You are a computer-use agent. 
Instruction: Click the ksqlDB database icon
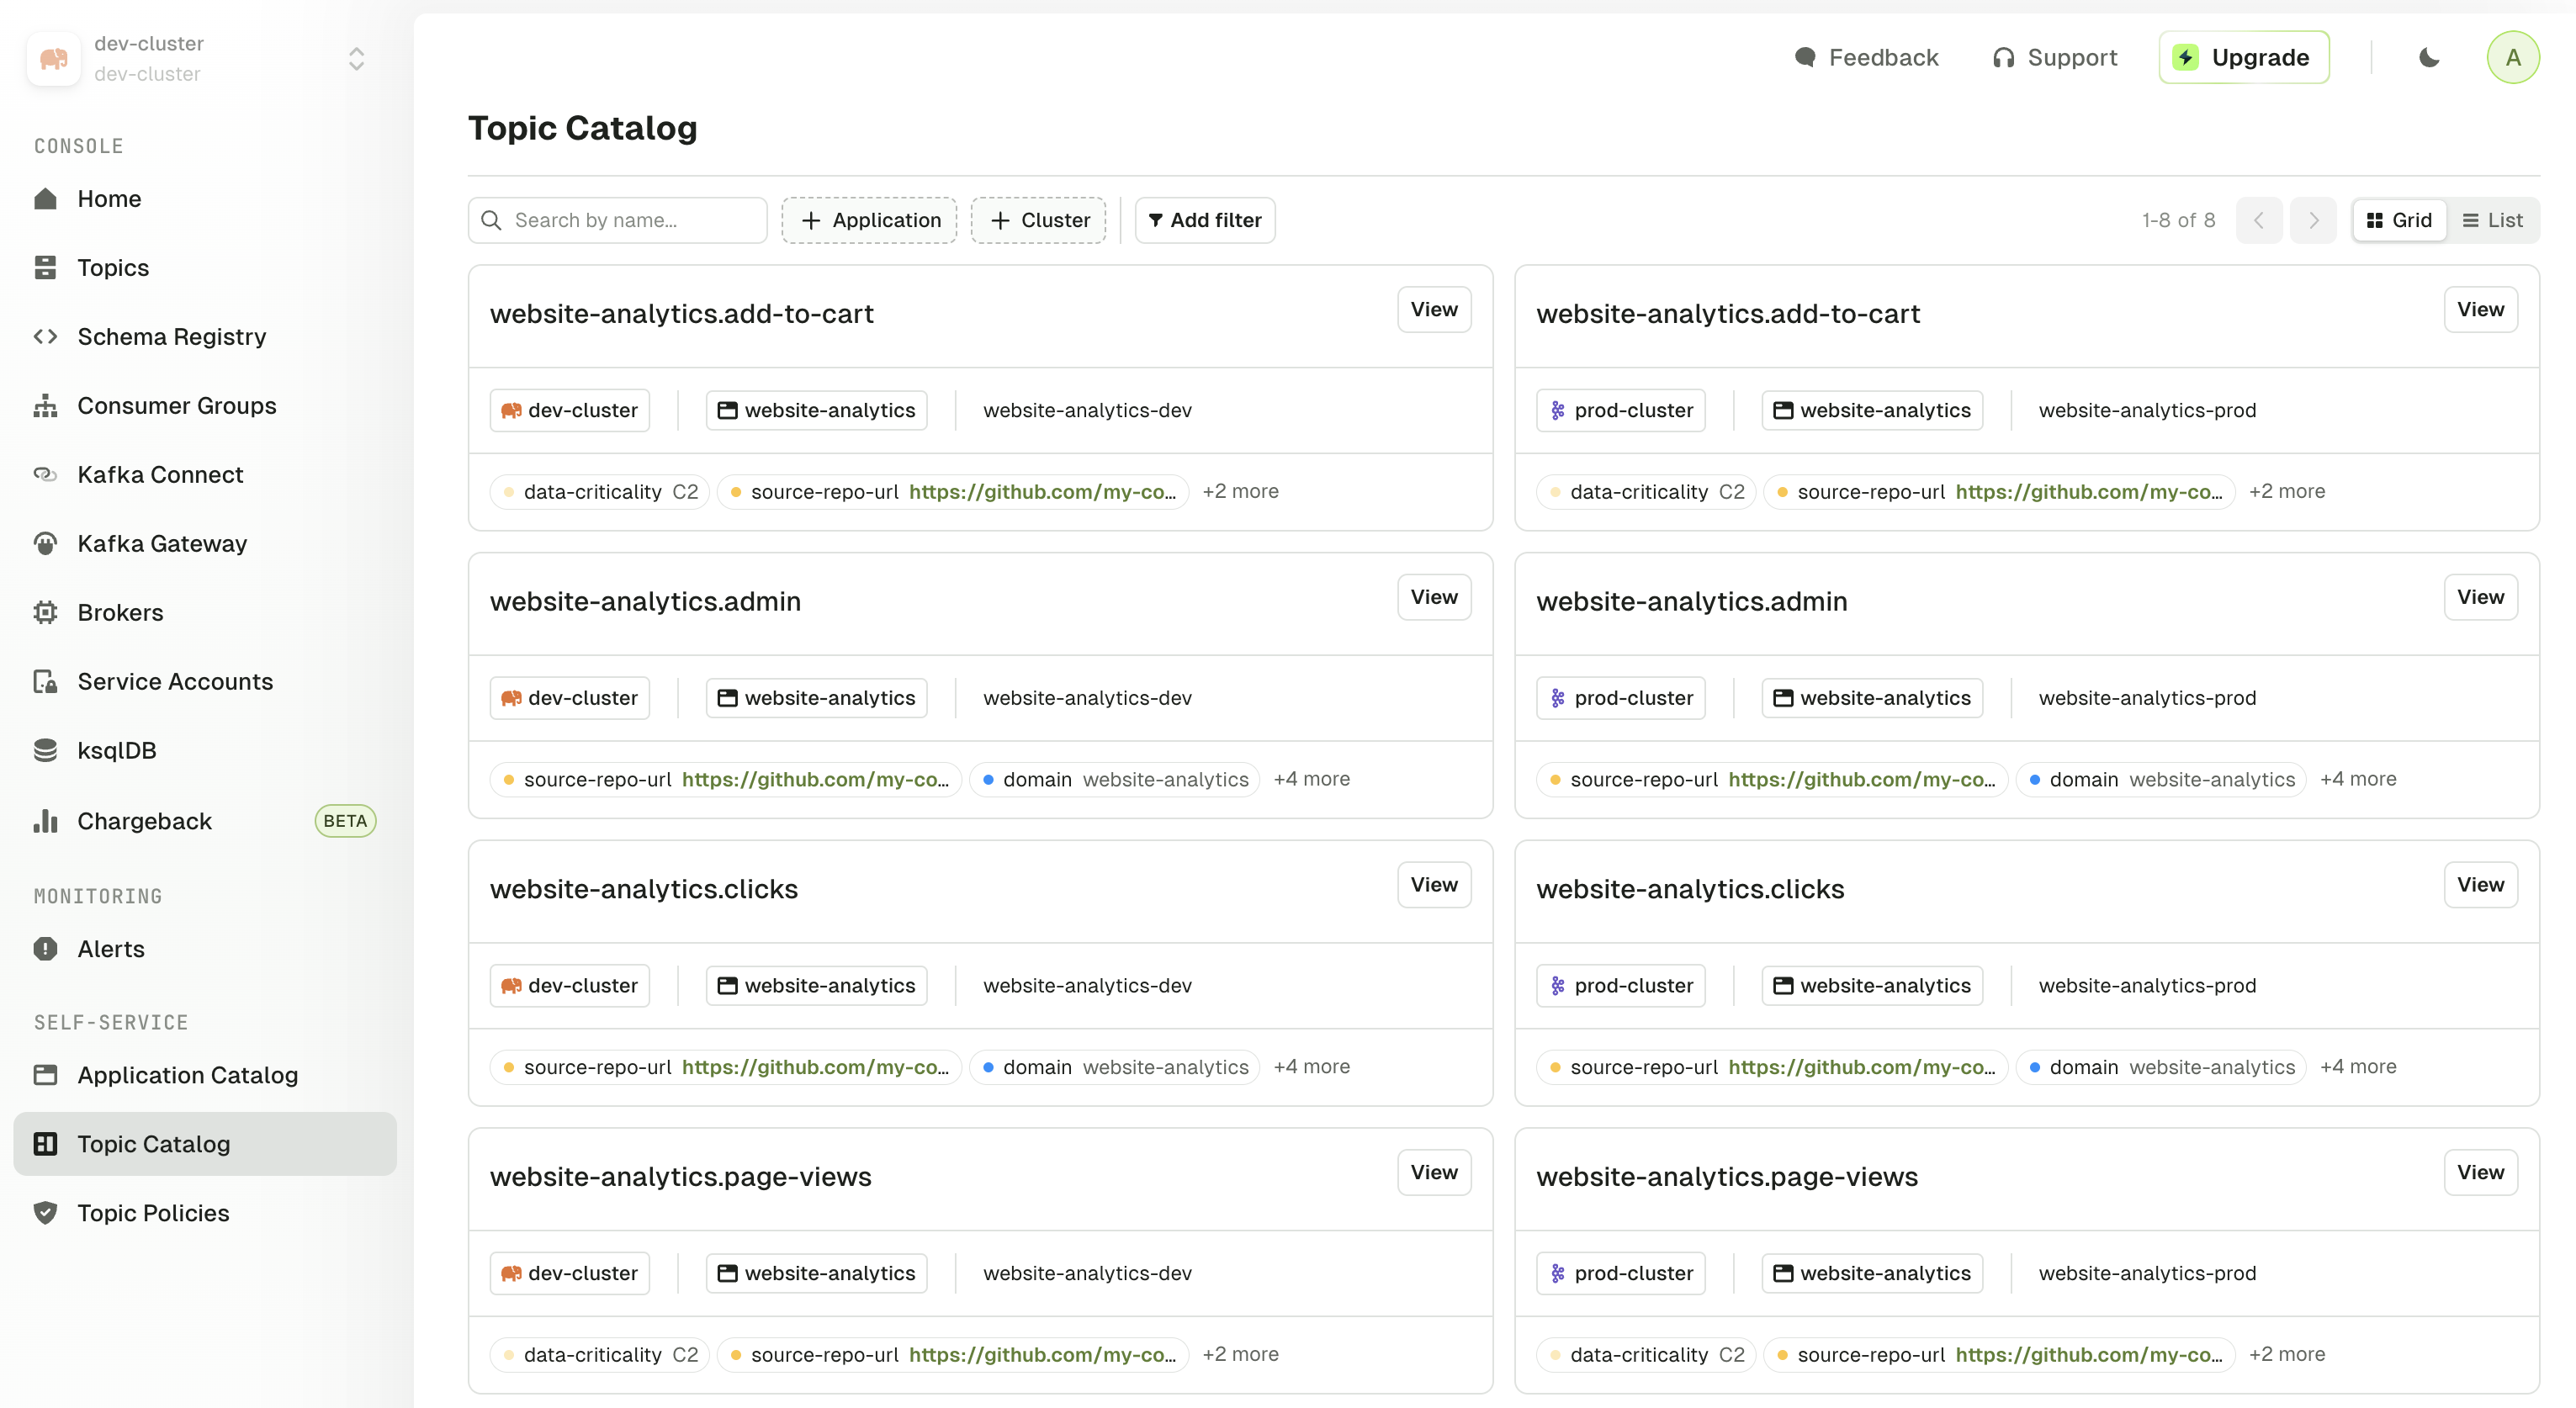(45, 751)
